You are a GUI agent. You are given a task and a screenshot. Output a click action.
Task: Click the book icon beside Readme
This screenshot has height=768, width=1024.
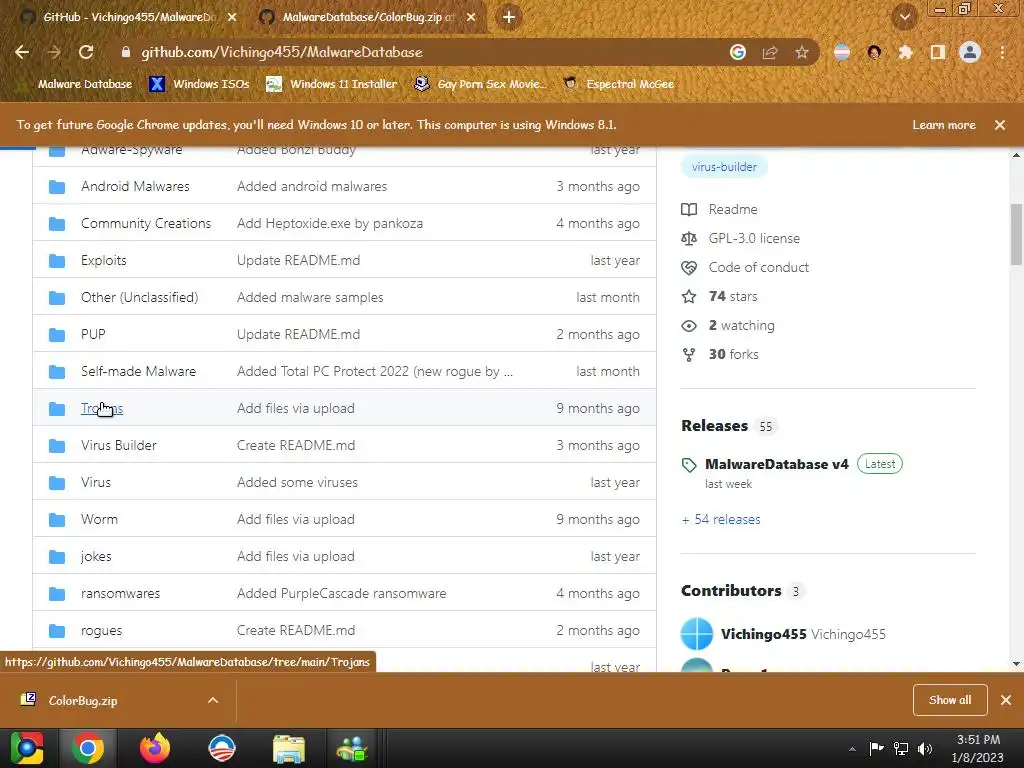point(689,209)
